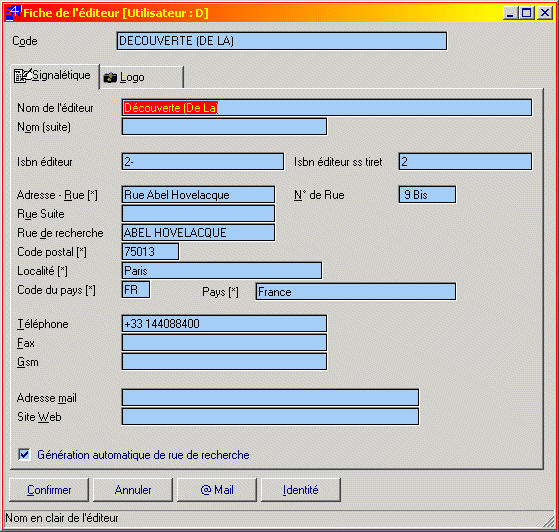This screenshot has width=559, height=532.
Task: Open the @ Mail button
Action: pos(217,490)
